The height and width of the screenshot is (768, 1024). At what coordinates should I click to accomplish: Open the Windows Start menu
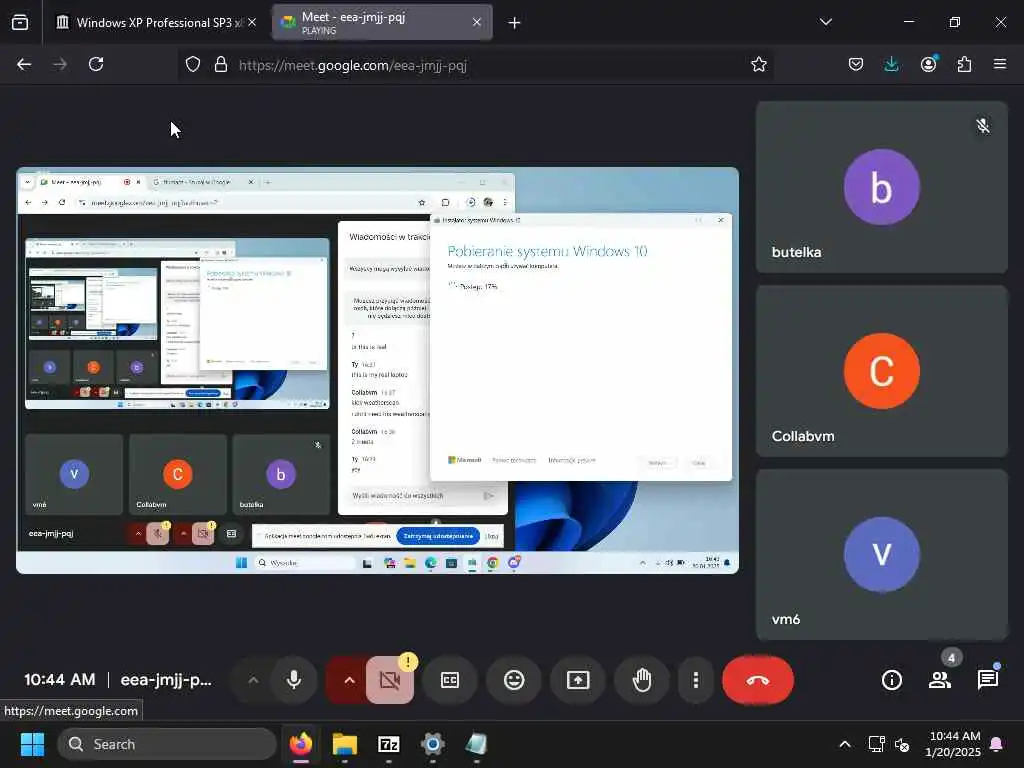click(32, 744)
